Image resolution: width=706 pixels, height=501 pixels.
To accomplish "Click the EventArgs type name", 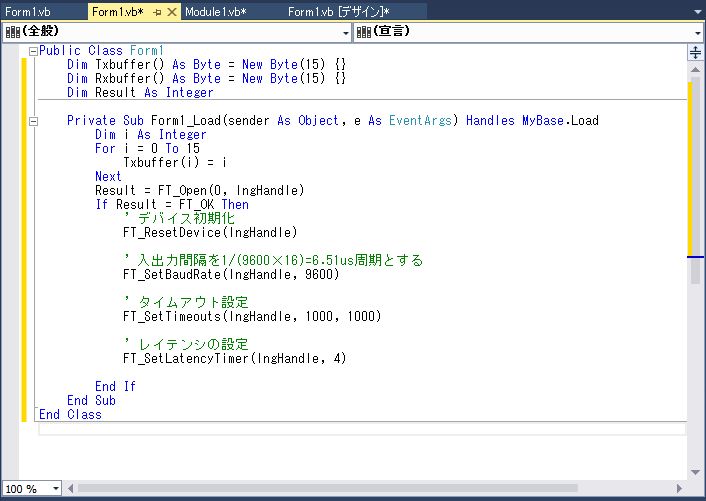I will pos(420,121).
